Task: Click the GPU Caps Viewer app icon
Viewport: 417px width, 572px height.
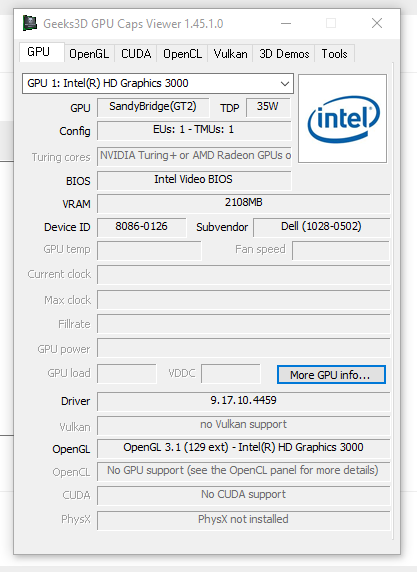Action: pos(30,23)
